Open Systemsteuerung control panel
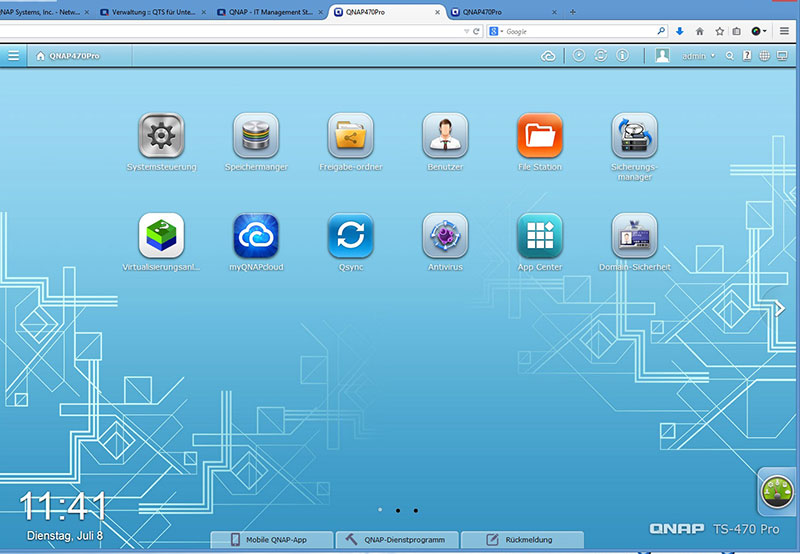 point(161,136)
